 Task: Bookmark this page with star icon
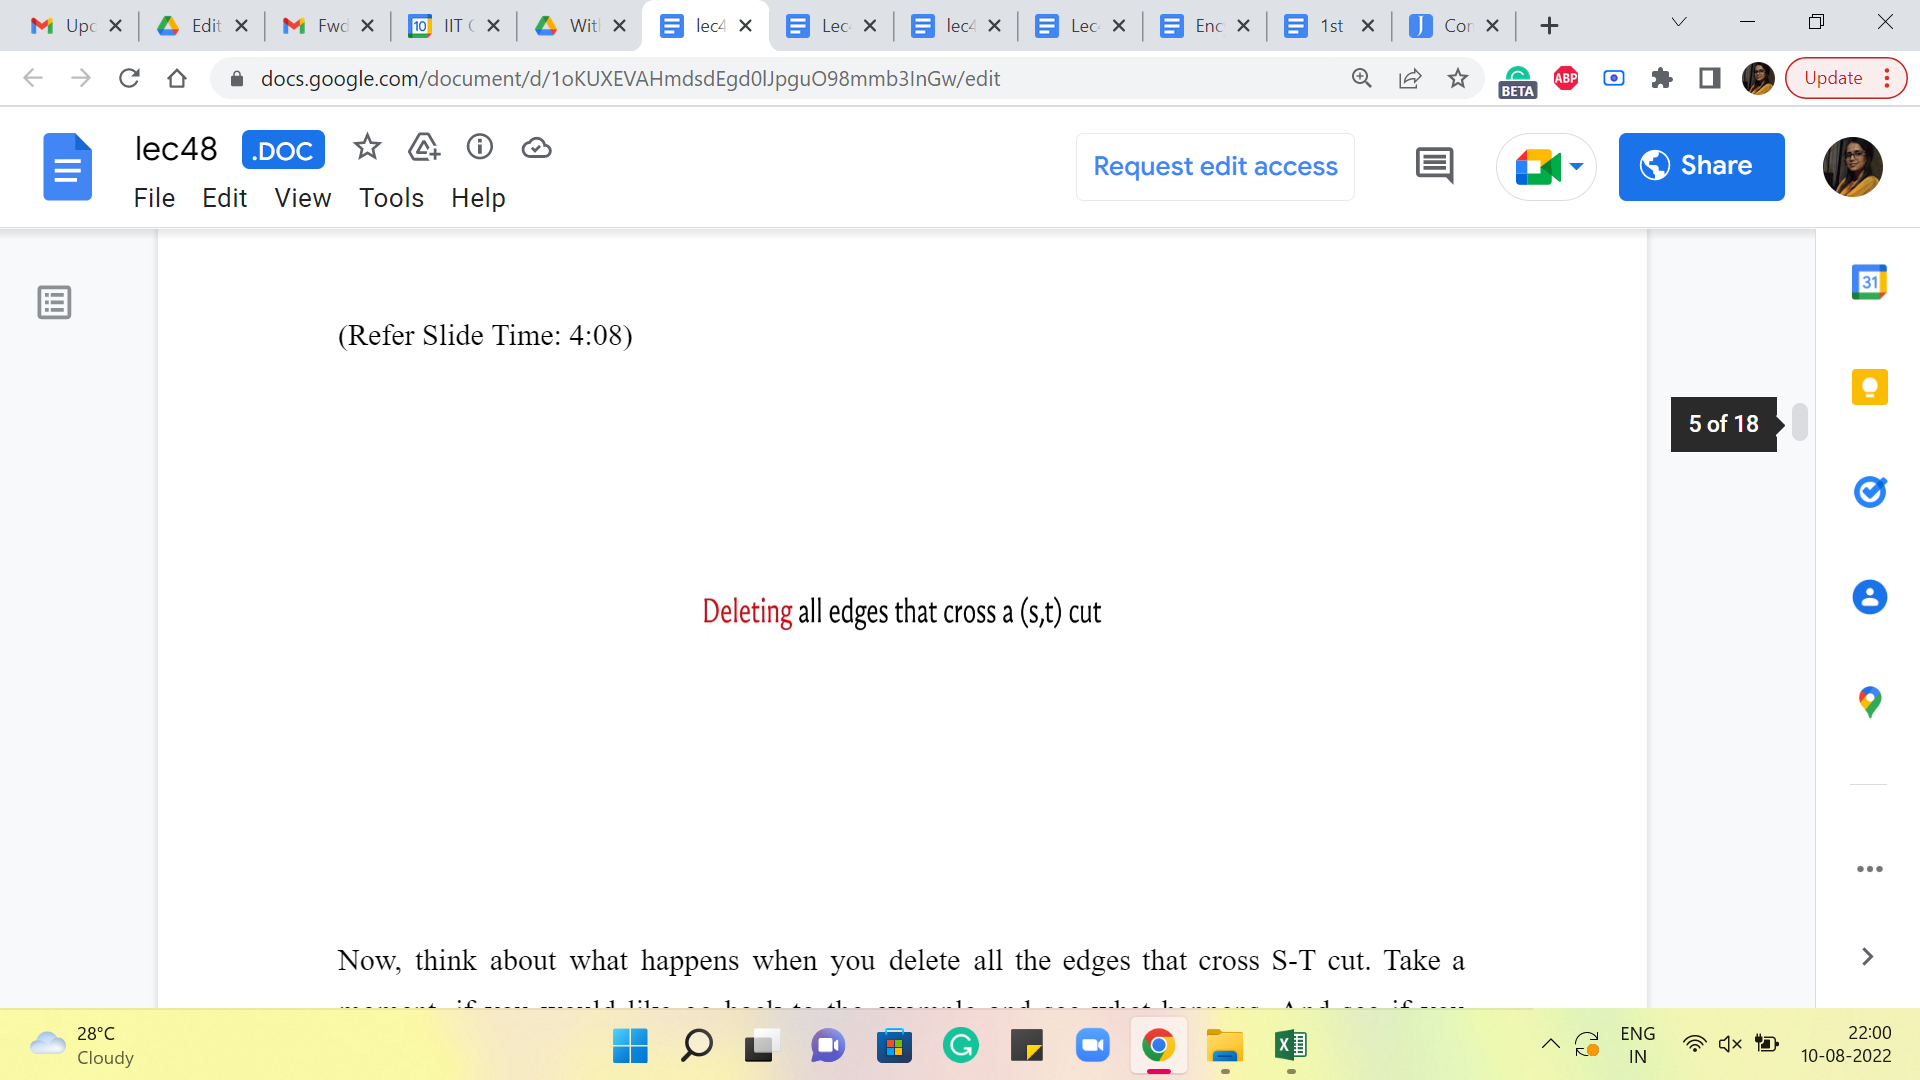coord(1458,78)
